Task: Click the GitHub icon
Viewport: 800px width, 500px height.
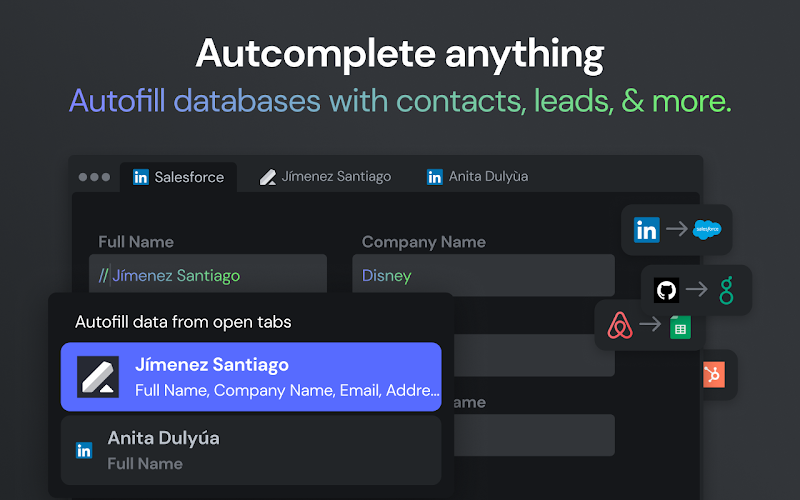Action: click(666, 290)
